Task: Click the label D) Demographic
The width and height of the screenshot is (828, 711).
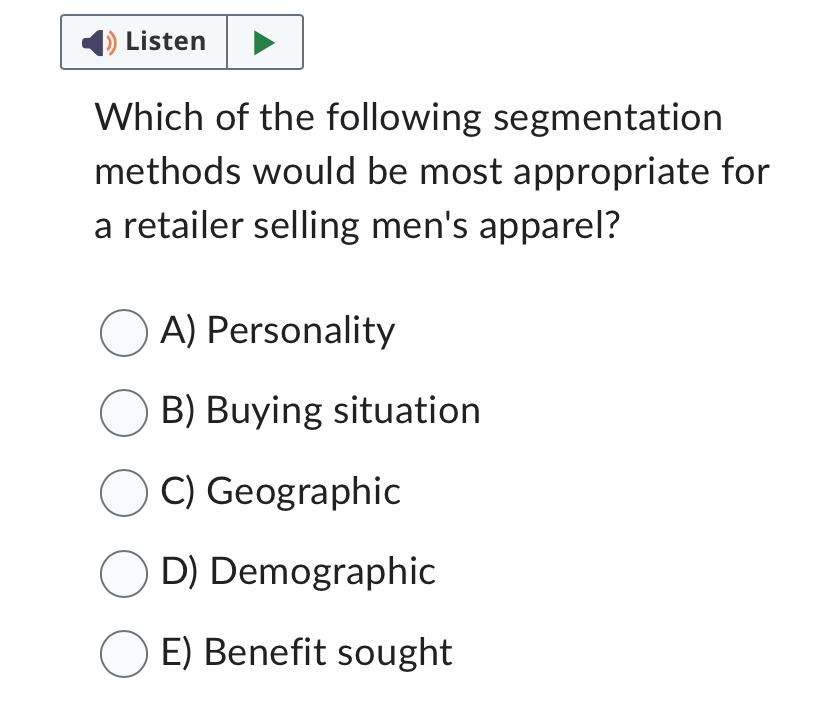Action: coord(297,572)
